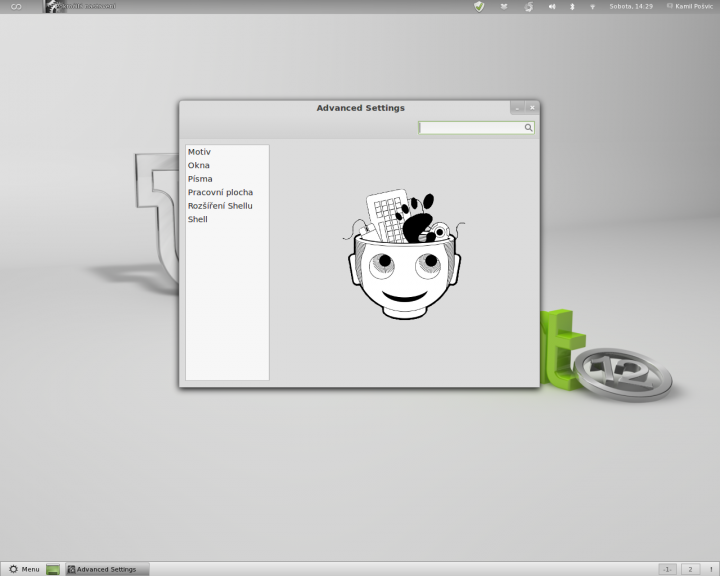Open the Písma font settings

pos(227,179)
